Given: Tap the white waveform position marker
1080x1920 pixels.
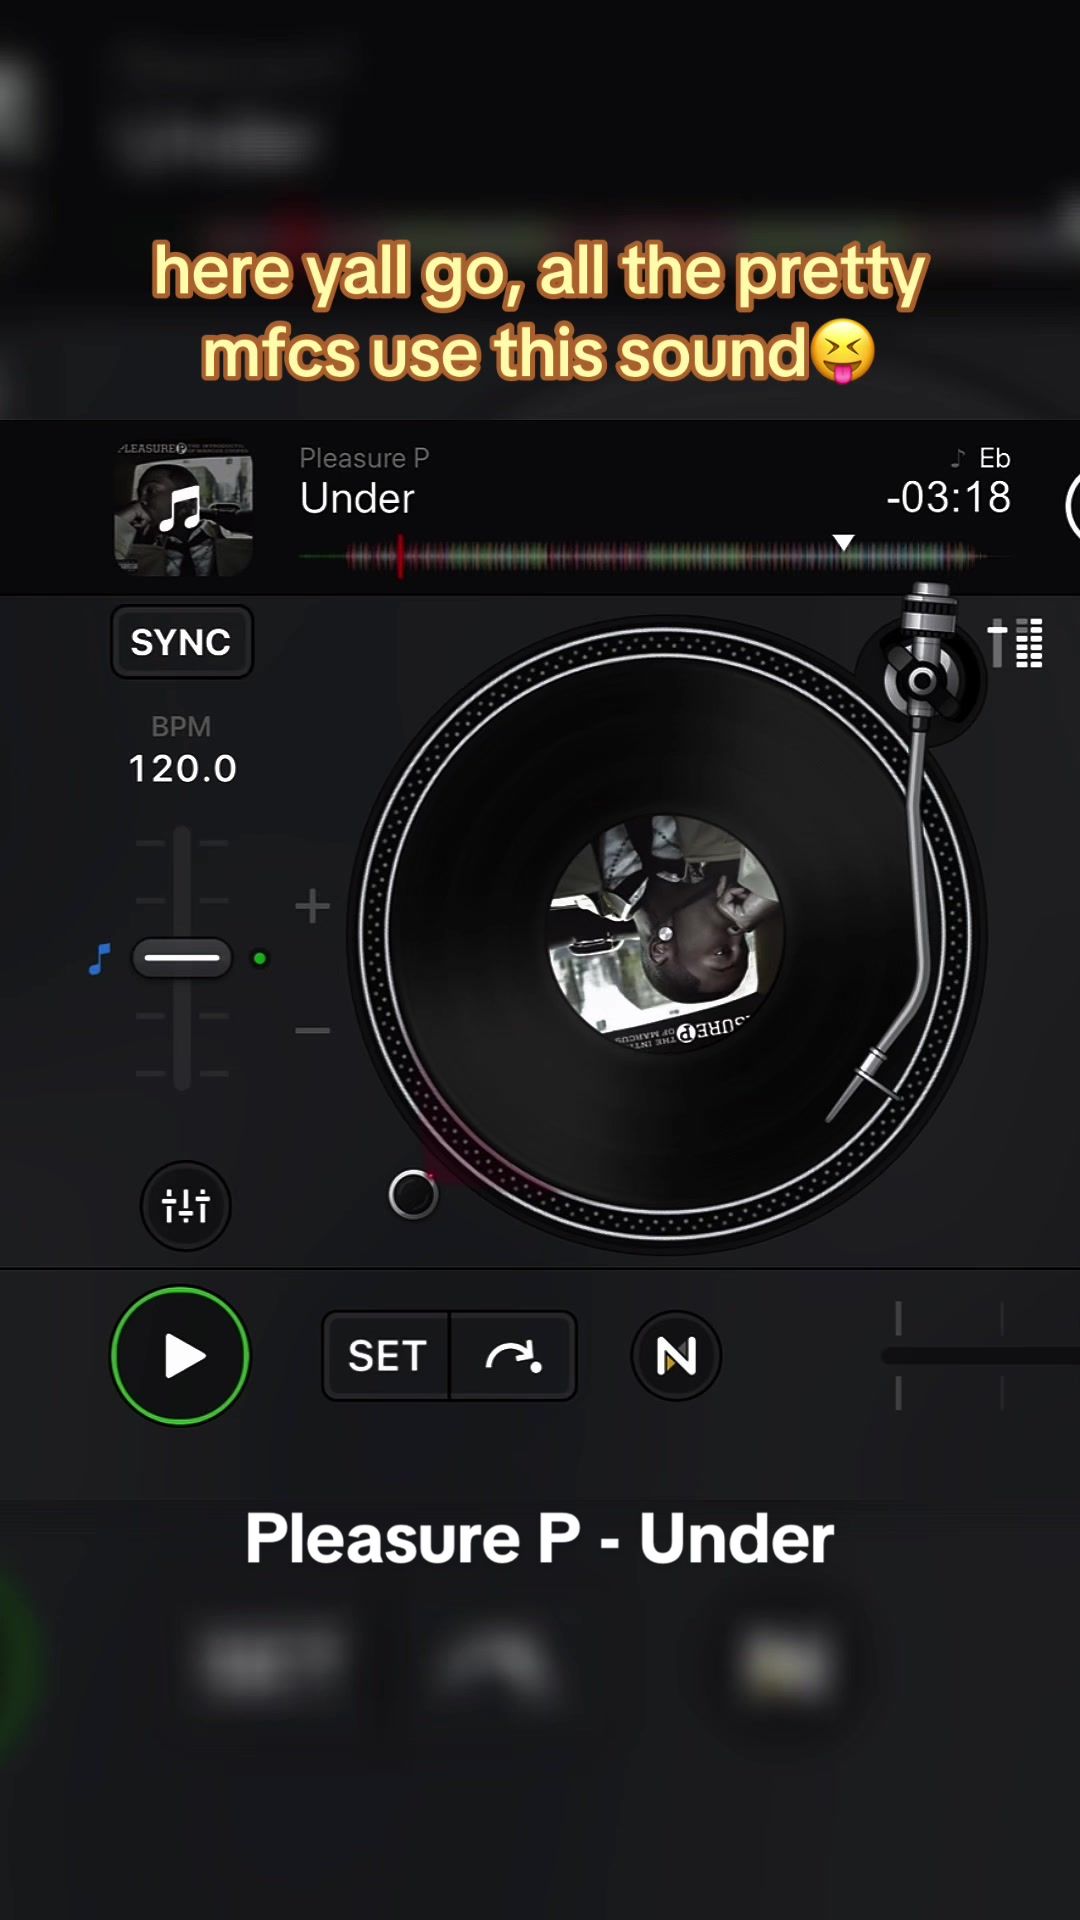Looking at the screenshot, I should (x=844, y=542).
